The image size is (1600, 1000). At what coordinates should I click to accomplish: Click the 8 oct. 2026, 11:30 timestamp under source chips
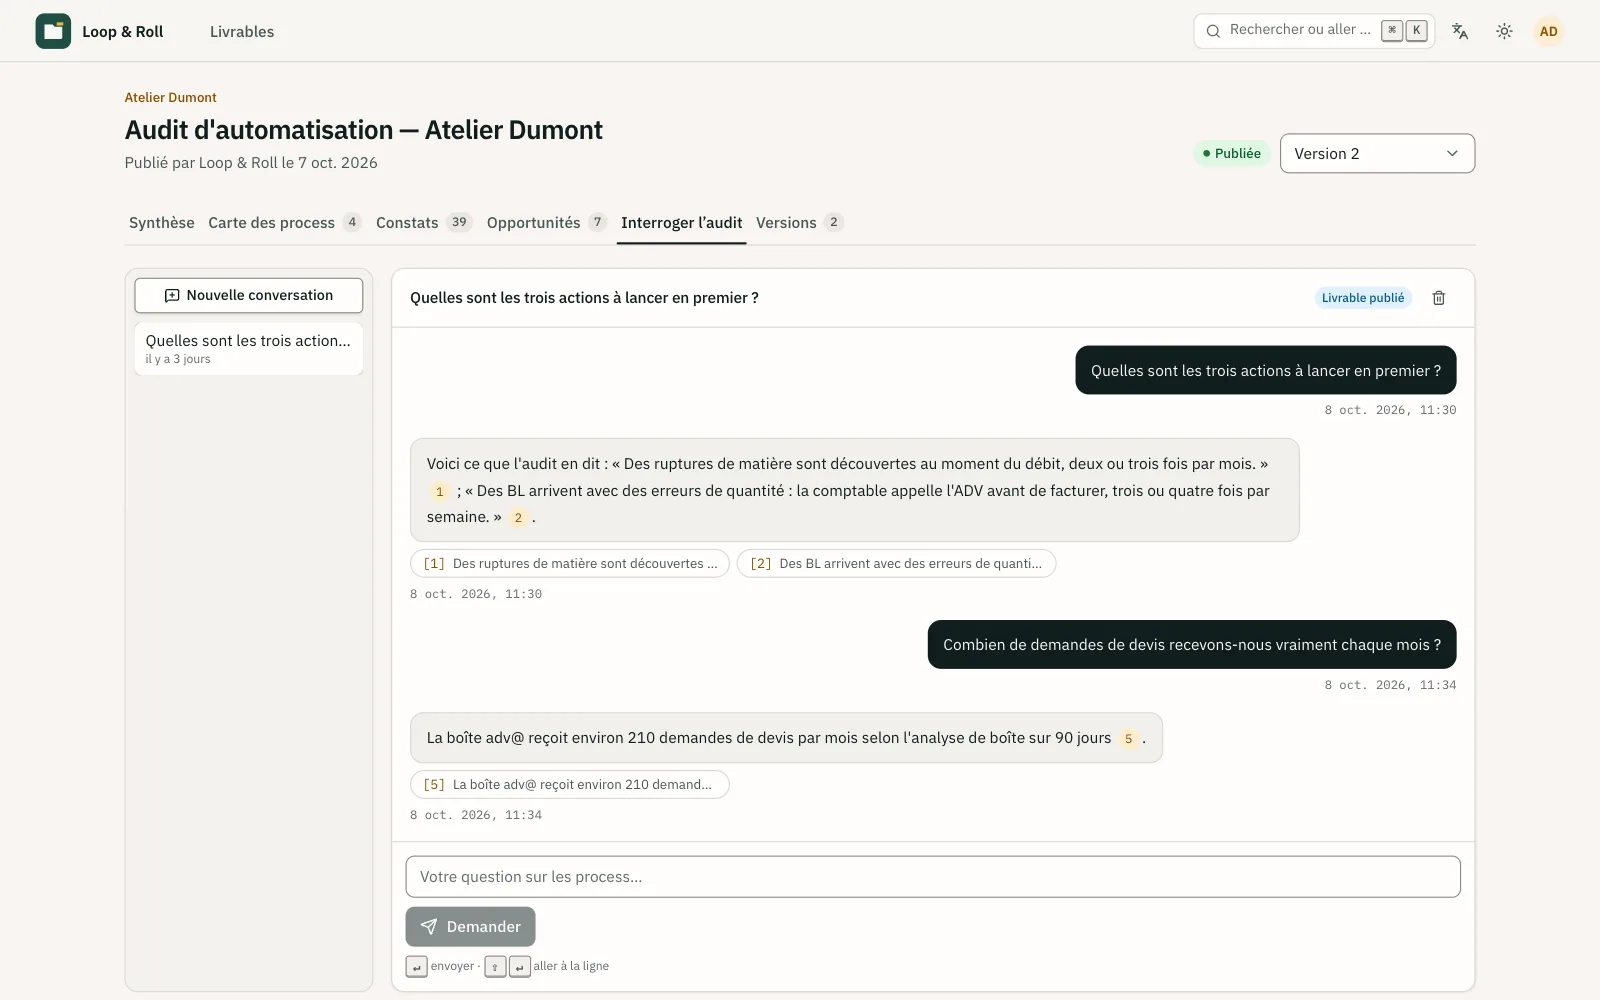click(x=476, y=594)
